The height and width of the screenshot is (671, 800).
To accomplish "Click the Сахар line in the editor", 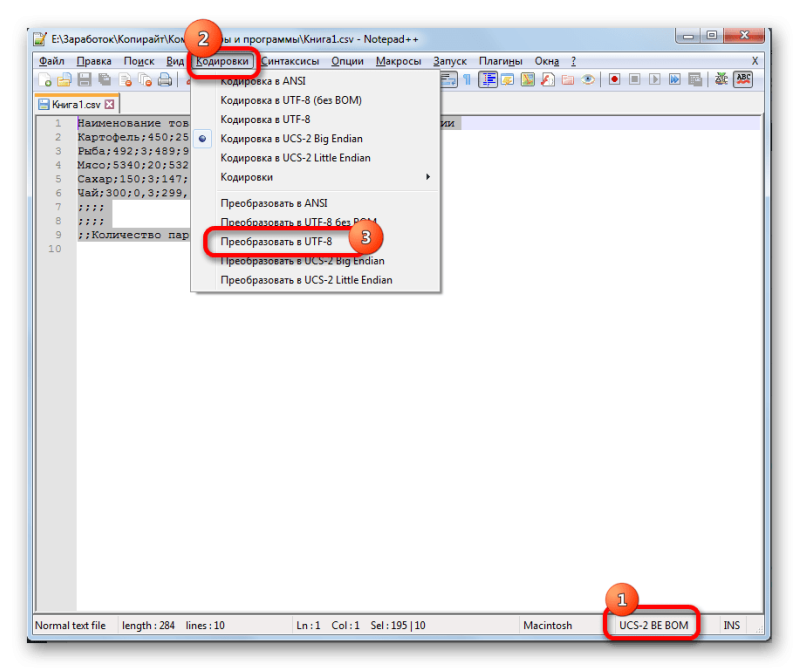I will pyautogui.click(x=133, y=179).
